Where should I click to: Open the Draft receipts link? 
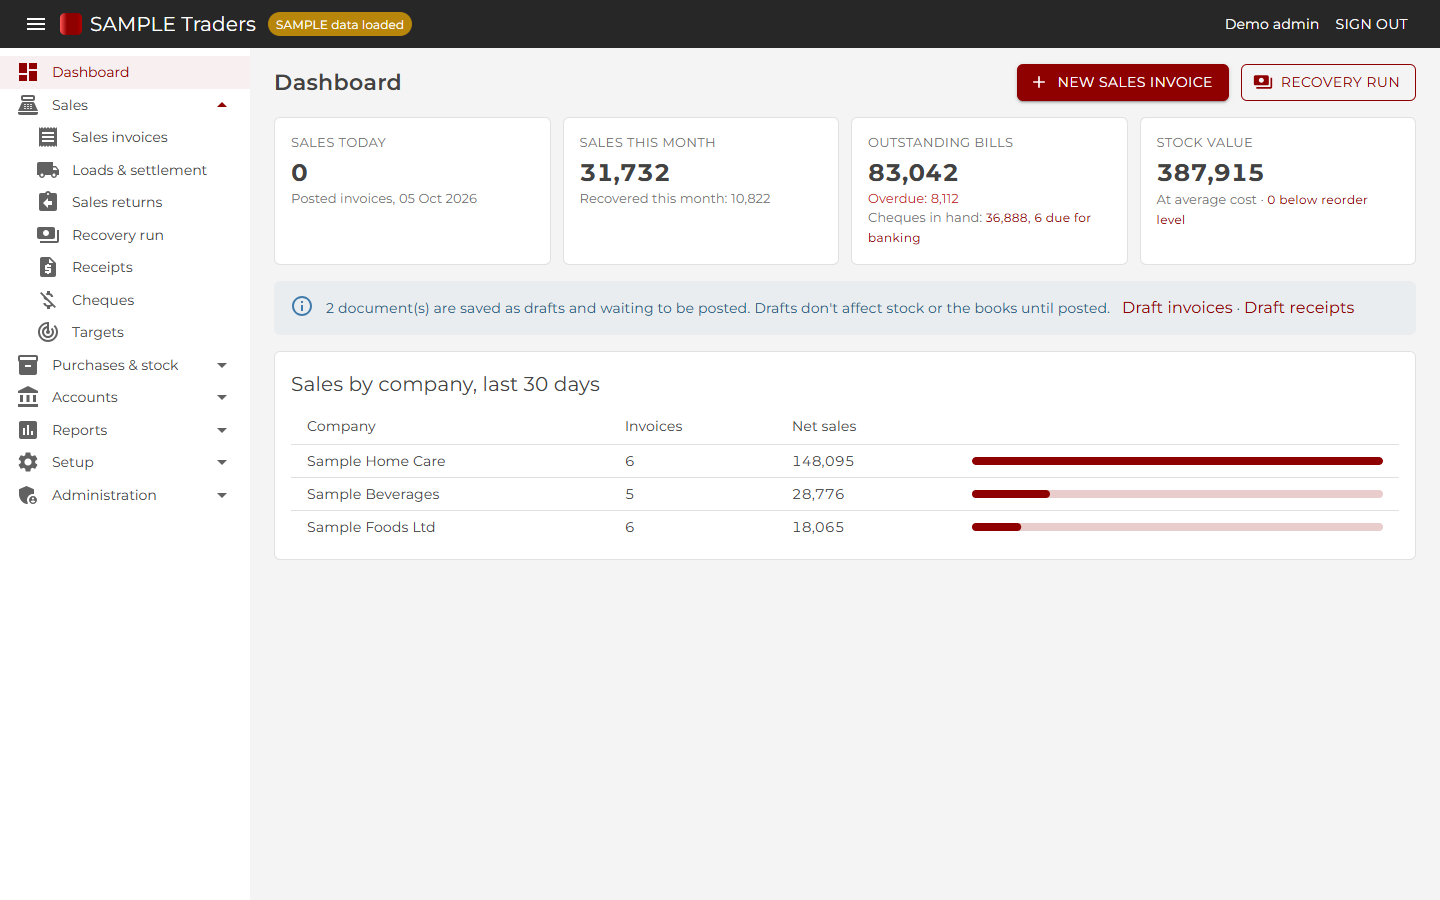point(1299,308)
